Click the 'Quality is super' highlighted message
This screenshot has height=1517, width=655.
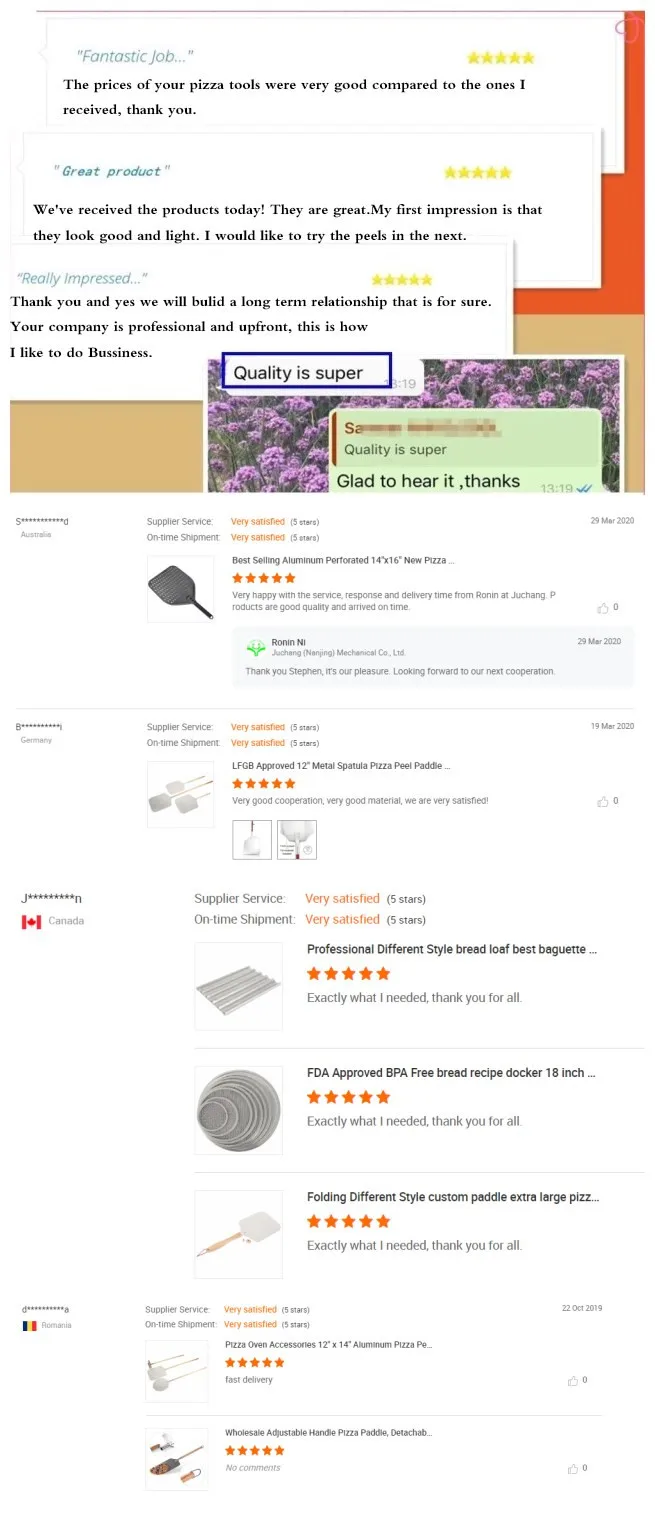tap(305, 373)
